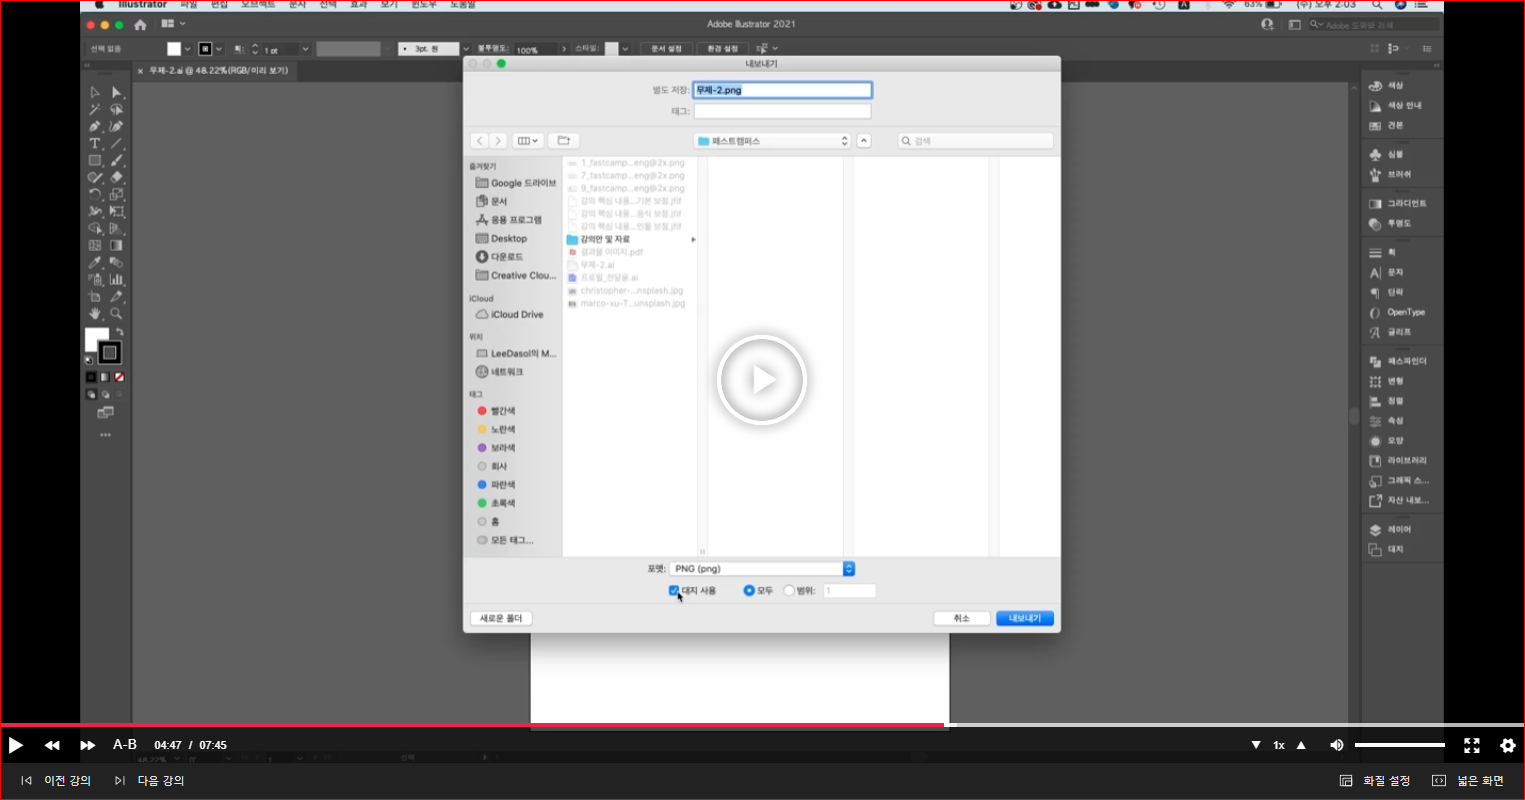Viewport: 1525px width, 800px height.
Task: Open the fill color dropdown arrow
Action: [x=187, y=49]
